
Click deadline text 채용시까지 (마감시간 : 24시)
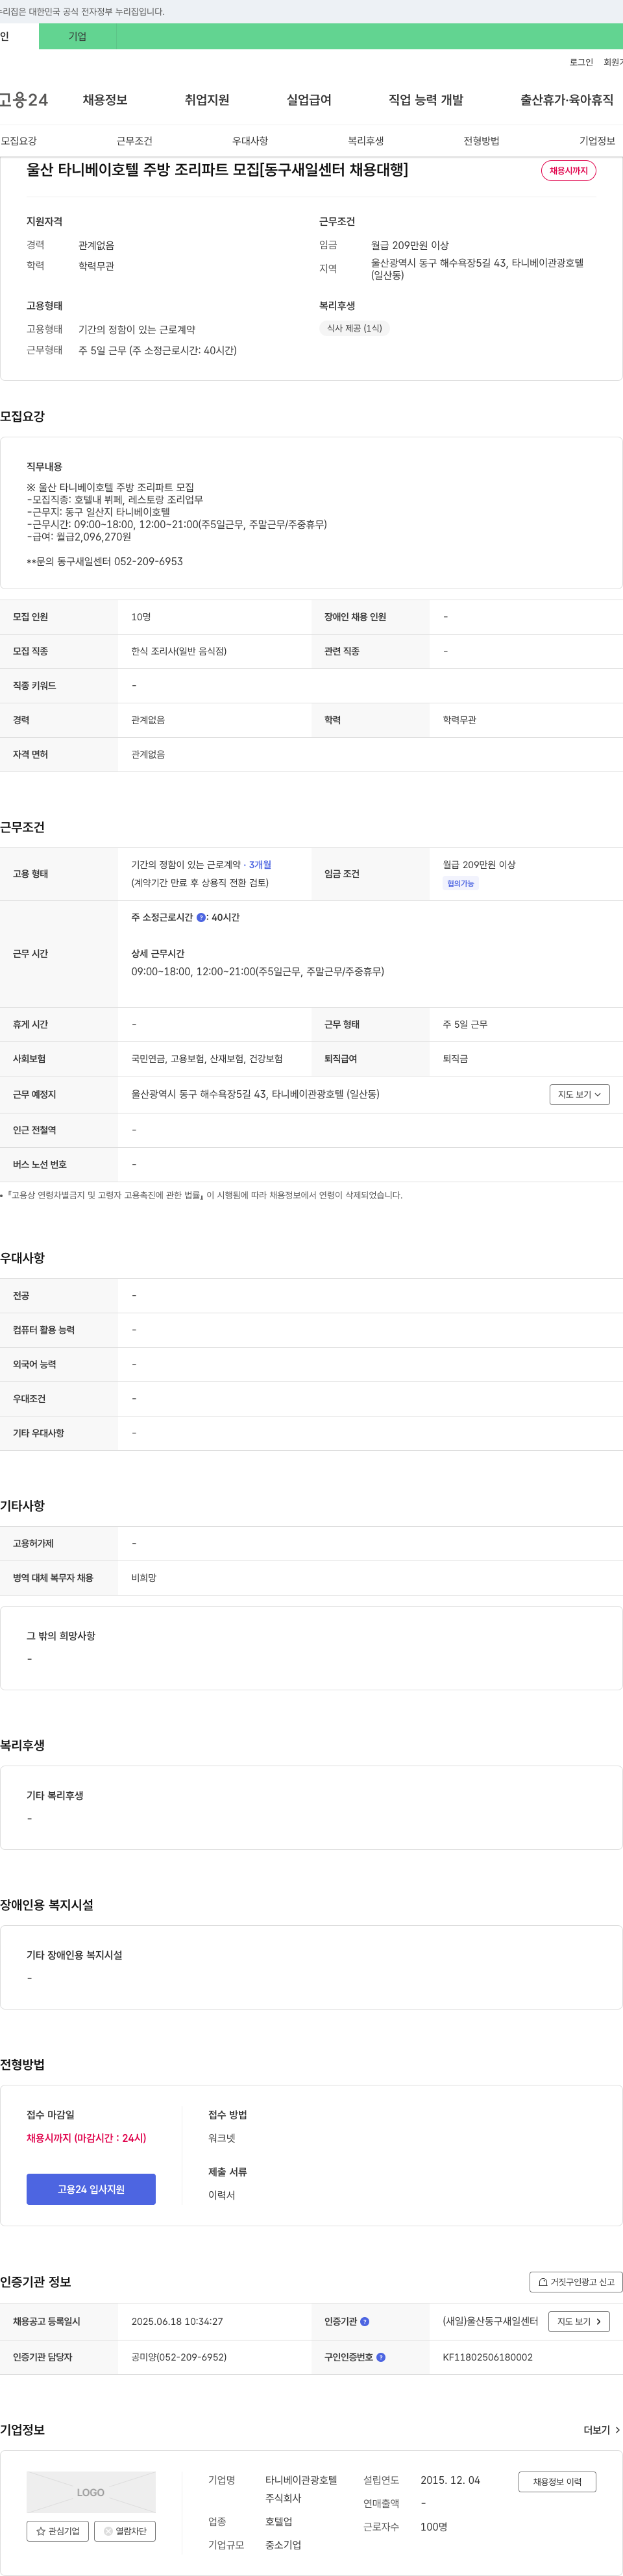(86, 2138)
